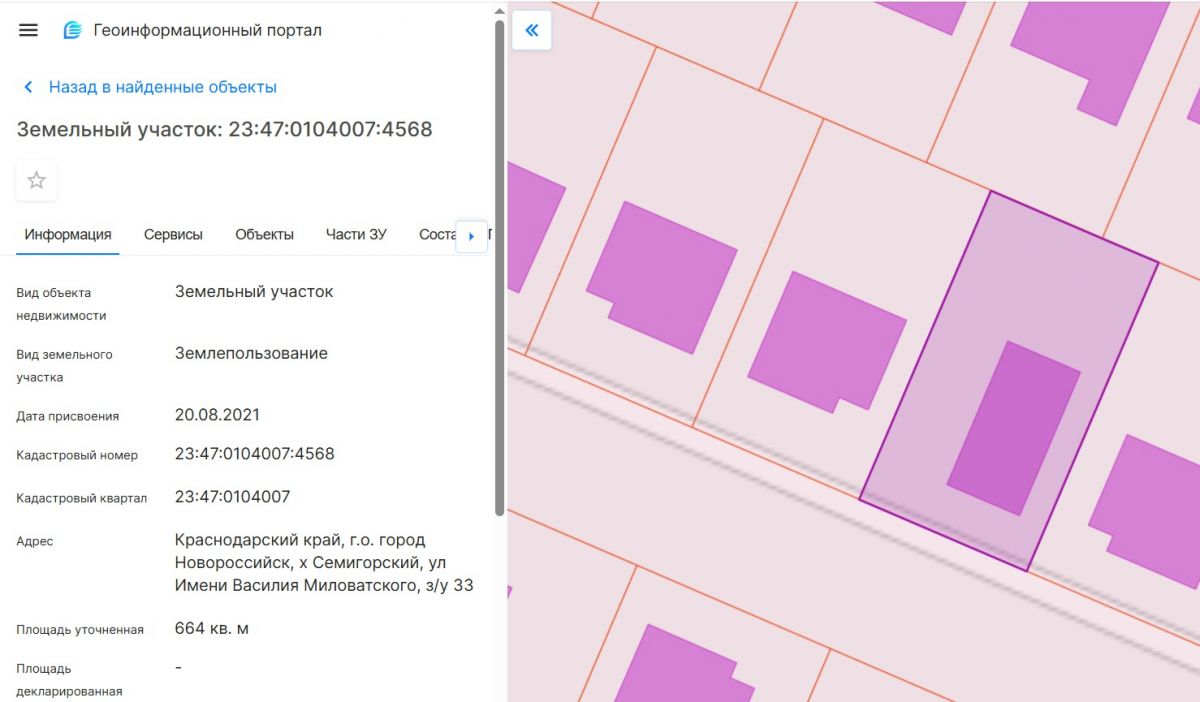Click cadastral quarter value 23:47:0104007
The height and width of the screenshot is (702, 1200).
click(232, 497)
